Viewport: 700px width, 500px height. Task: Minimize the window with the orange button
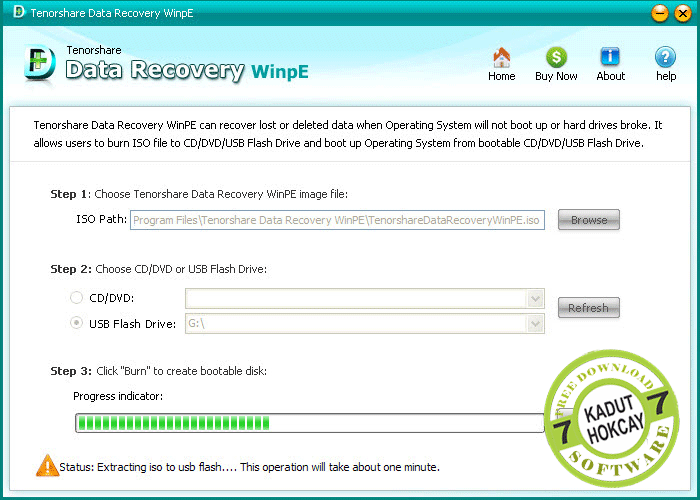(659, 13)
